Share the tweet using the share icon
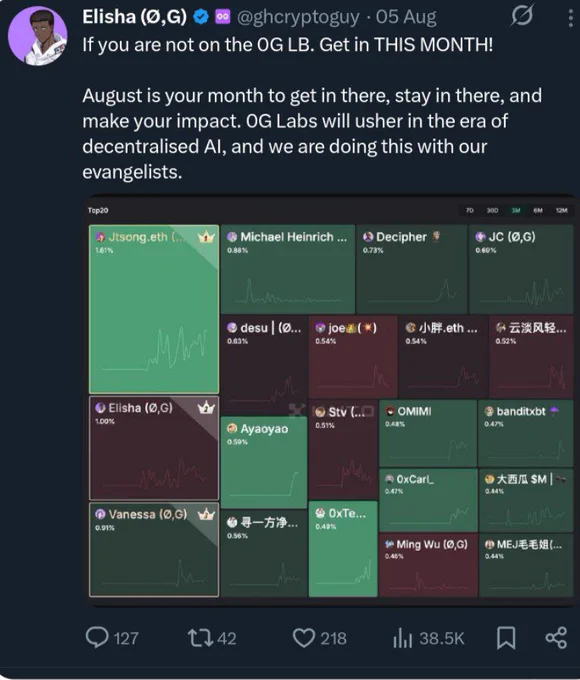Image resolution: width=580 pixels, height=680 pixels. [x=556, y=638]
